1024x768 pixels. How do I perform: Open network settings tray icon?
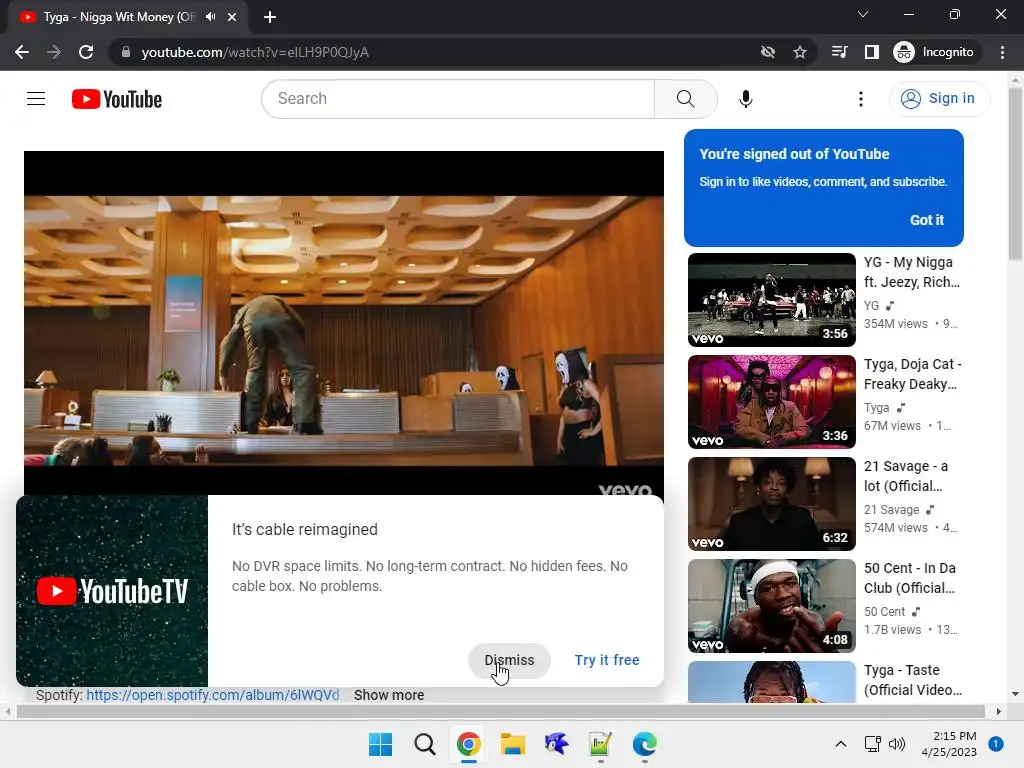873,744
